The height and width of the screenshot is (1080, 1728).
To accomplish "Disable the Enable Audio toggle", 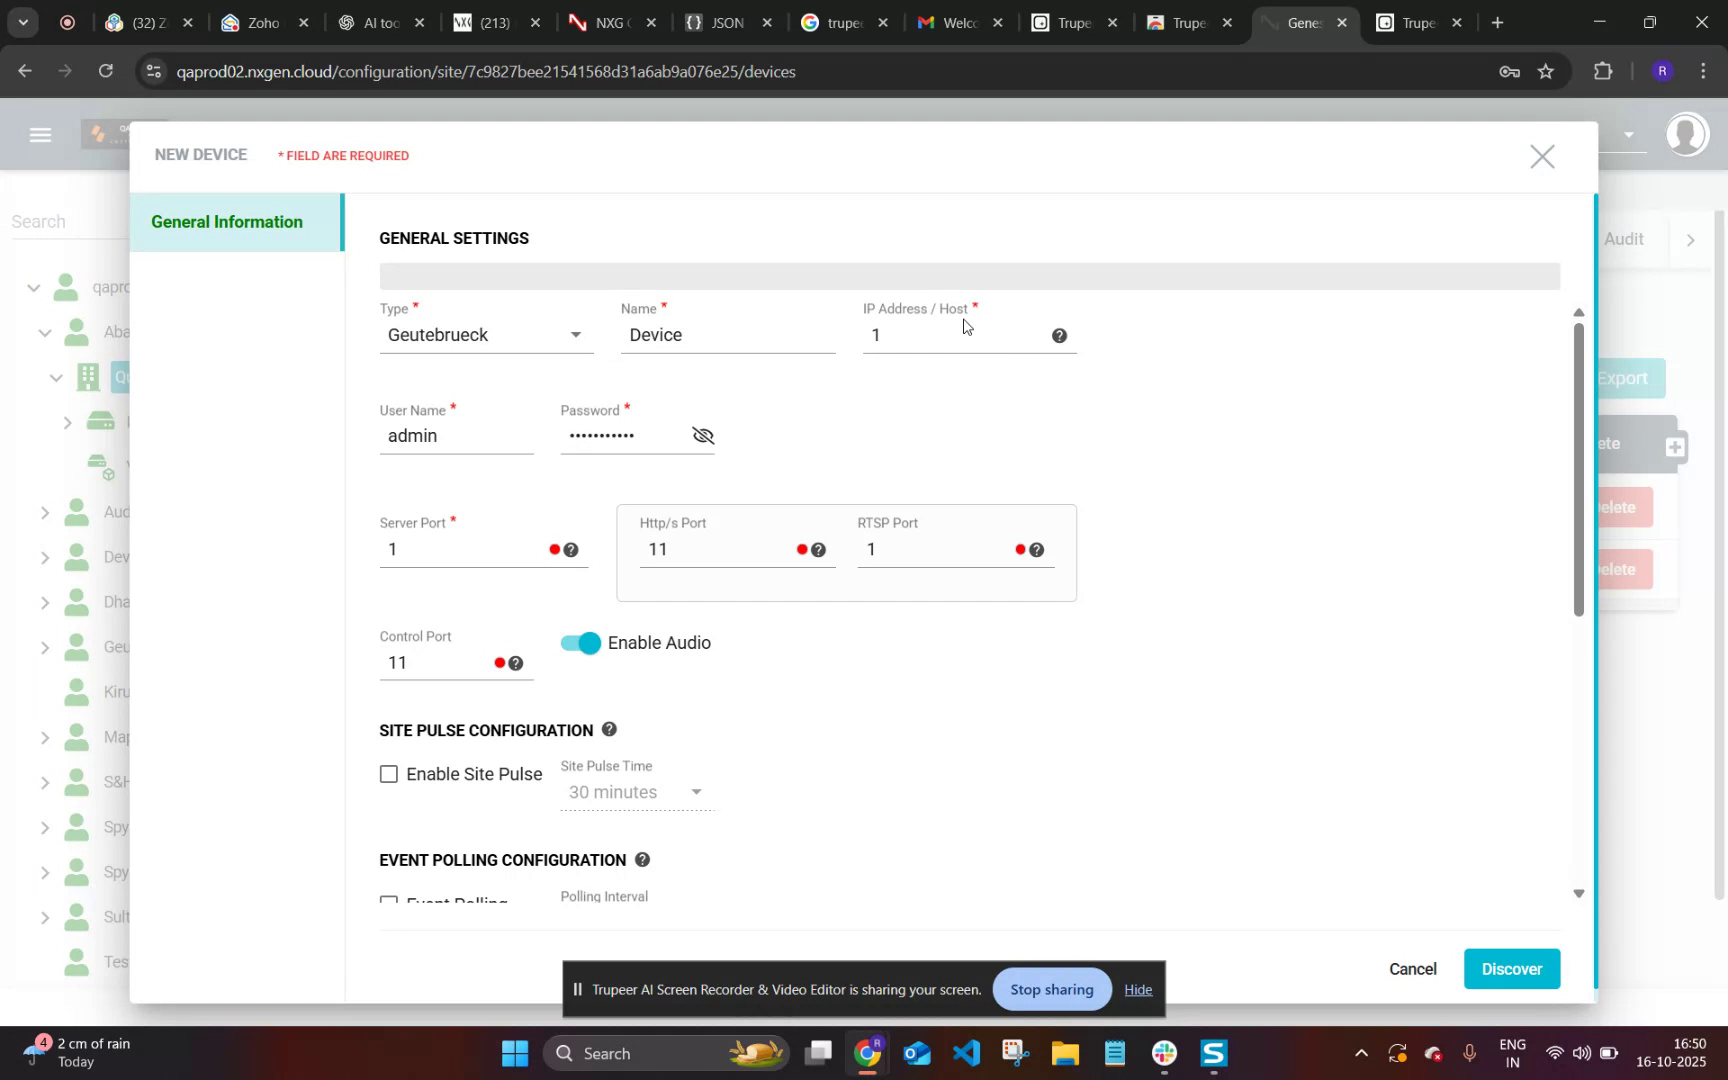I will [580, 643].
